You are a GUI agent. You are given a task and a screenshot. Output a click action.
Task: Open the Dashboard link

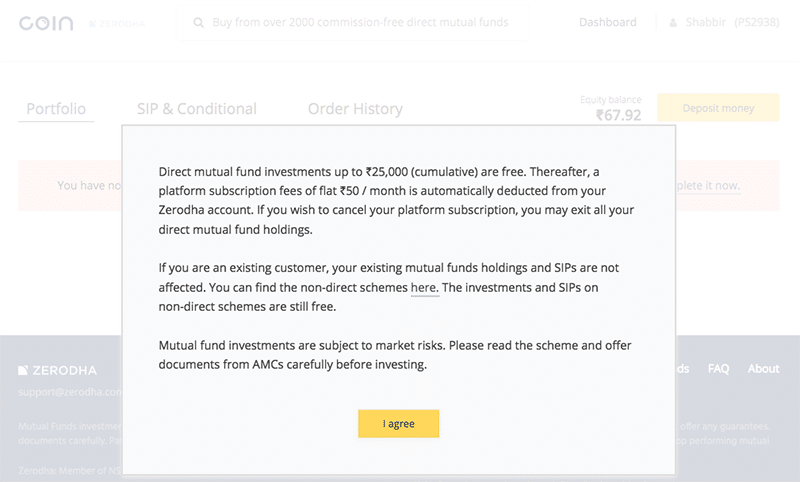(x=608, y=22)
